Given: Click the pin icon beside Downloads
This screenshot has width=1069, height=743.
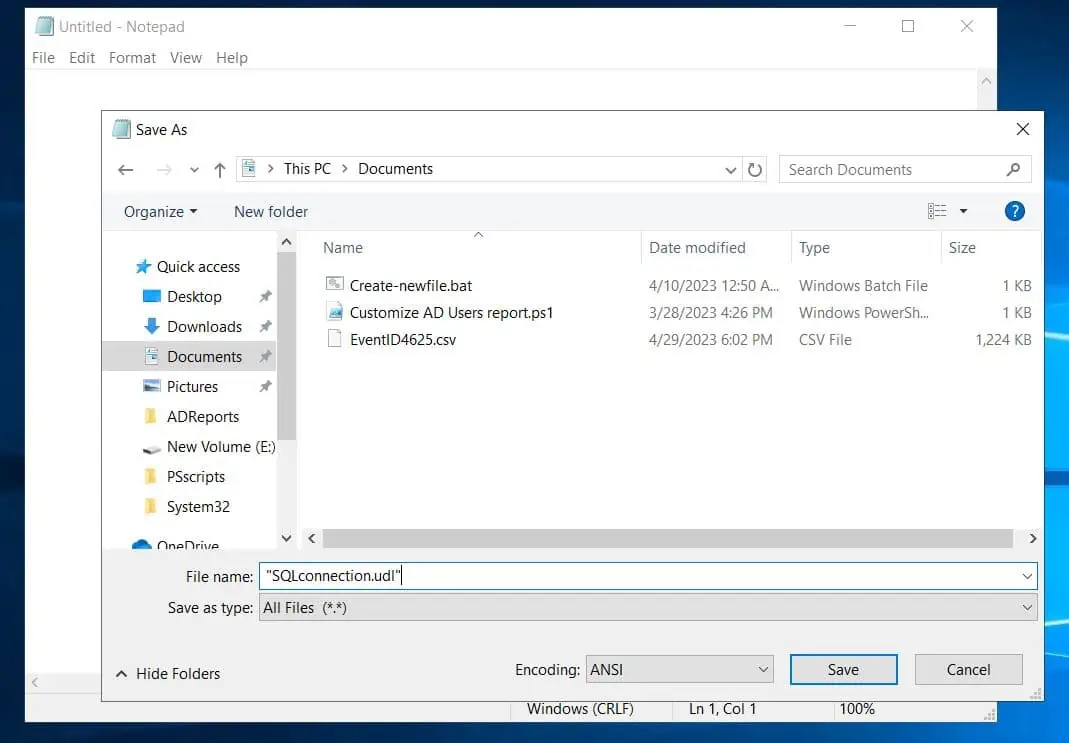Looking at the screenshot, I should point(265,327).
